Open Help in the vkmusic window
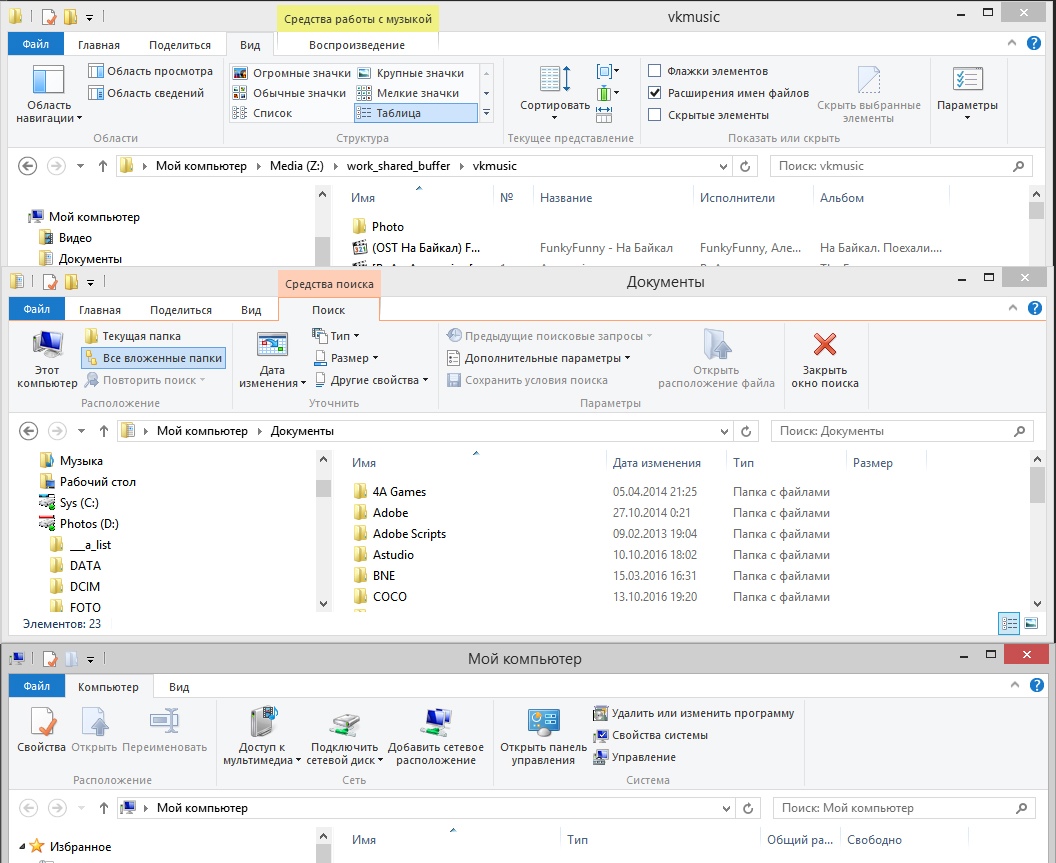 click(x=1034, y=43)
